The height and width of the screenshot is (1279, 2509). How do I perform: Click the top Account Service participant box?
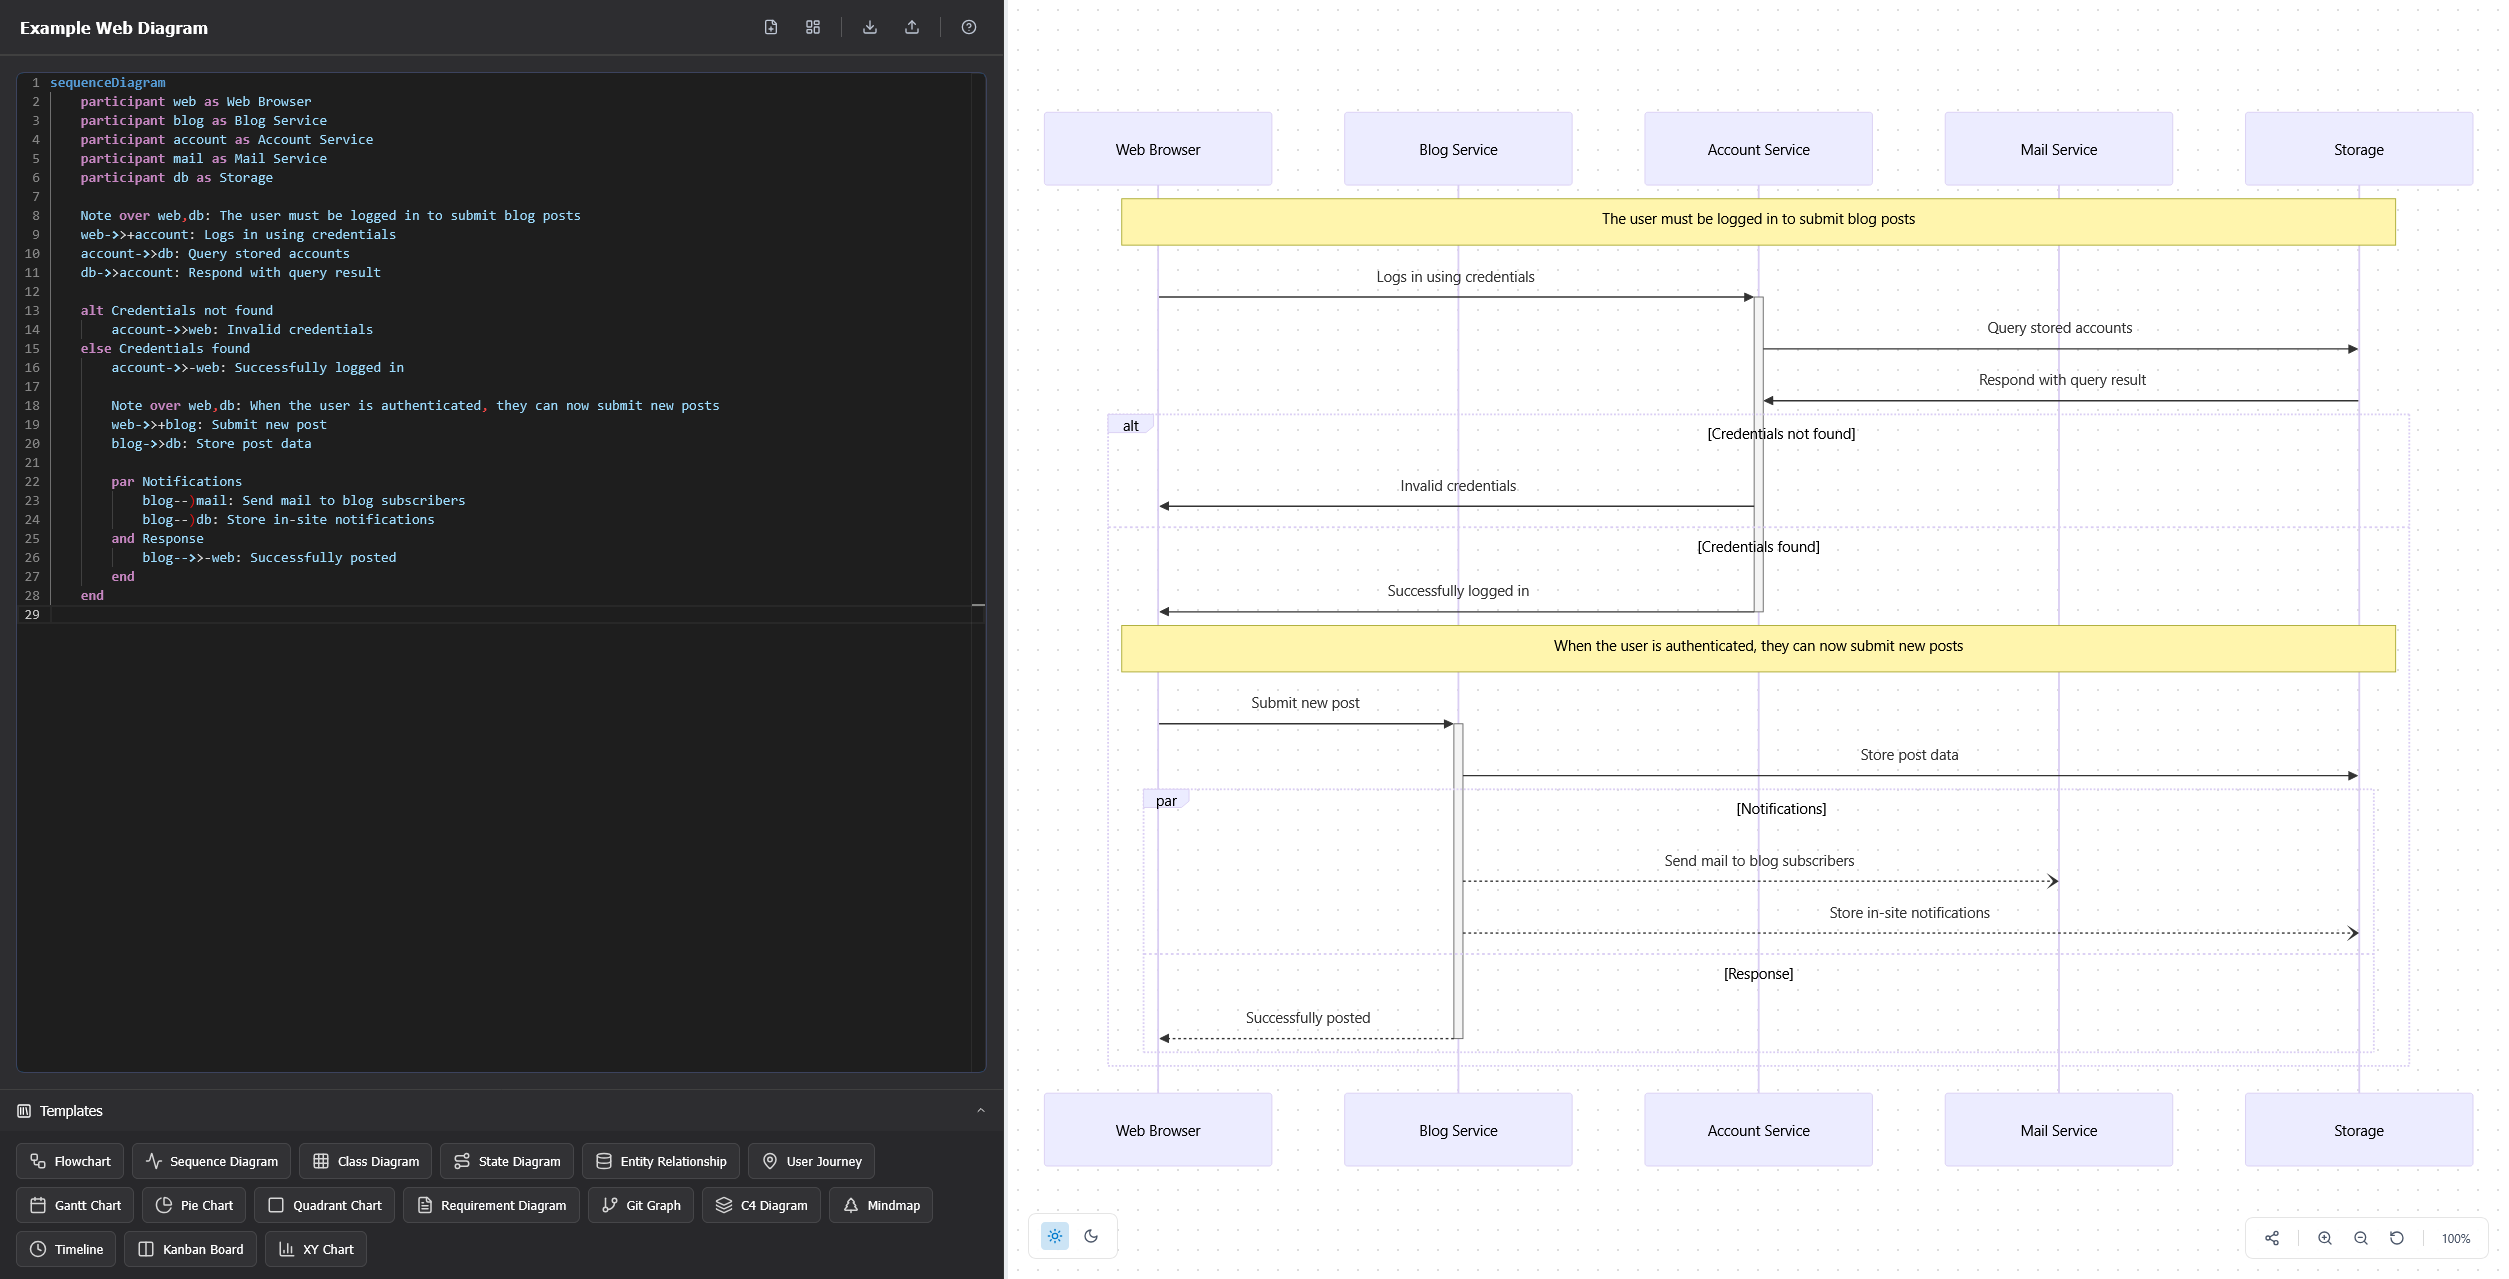(1758, 149)
